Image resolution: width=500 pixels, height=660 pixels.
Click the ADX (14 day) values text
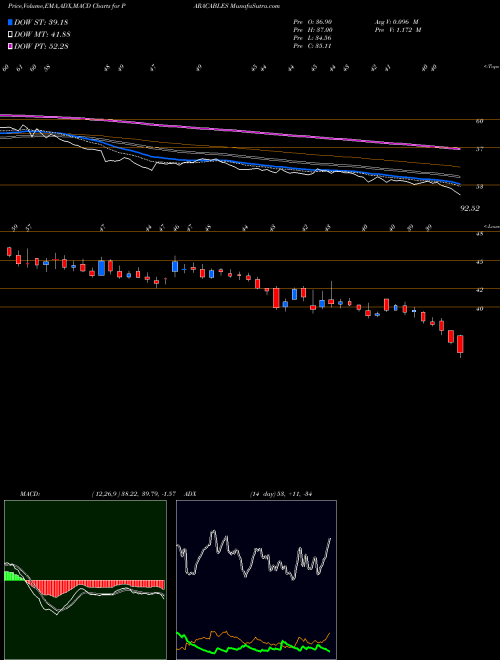280,493
